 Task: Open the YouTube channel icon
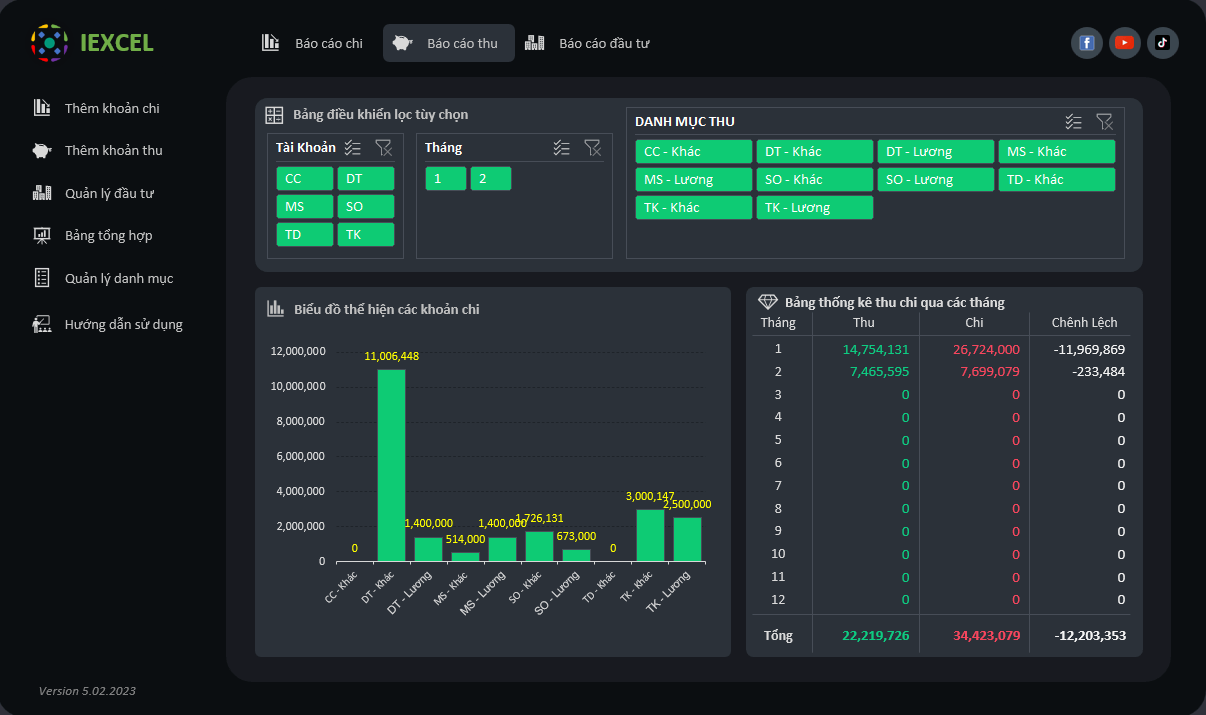point(1125,43)
